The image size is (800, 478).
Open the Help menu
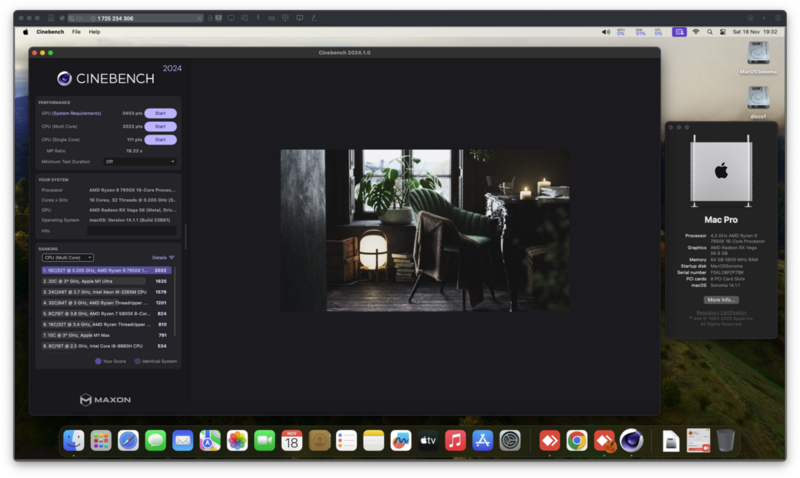click(94, 32)
